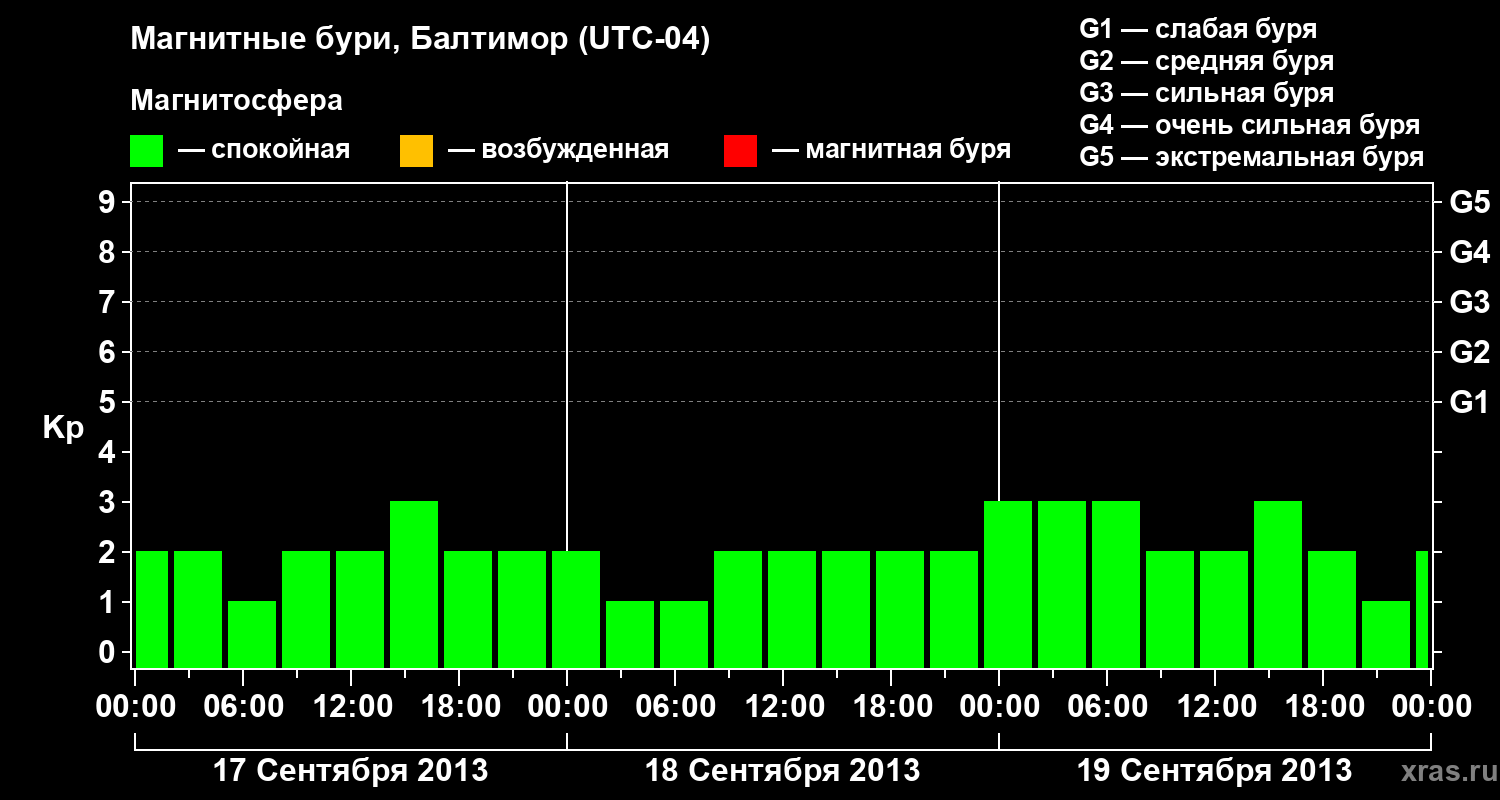Image resolution: width=1500 pixels, height=800 pixels.
Task: Click the 'G5 — экстремальная буря' legend line
Action: (x=1251, y=157)
